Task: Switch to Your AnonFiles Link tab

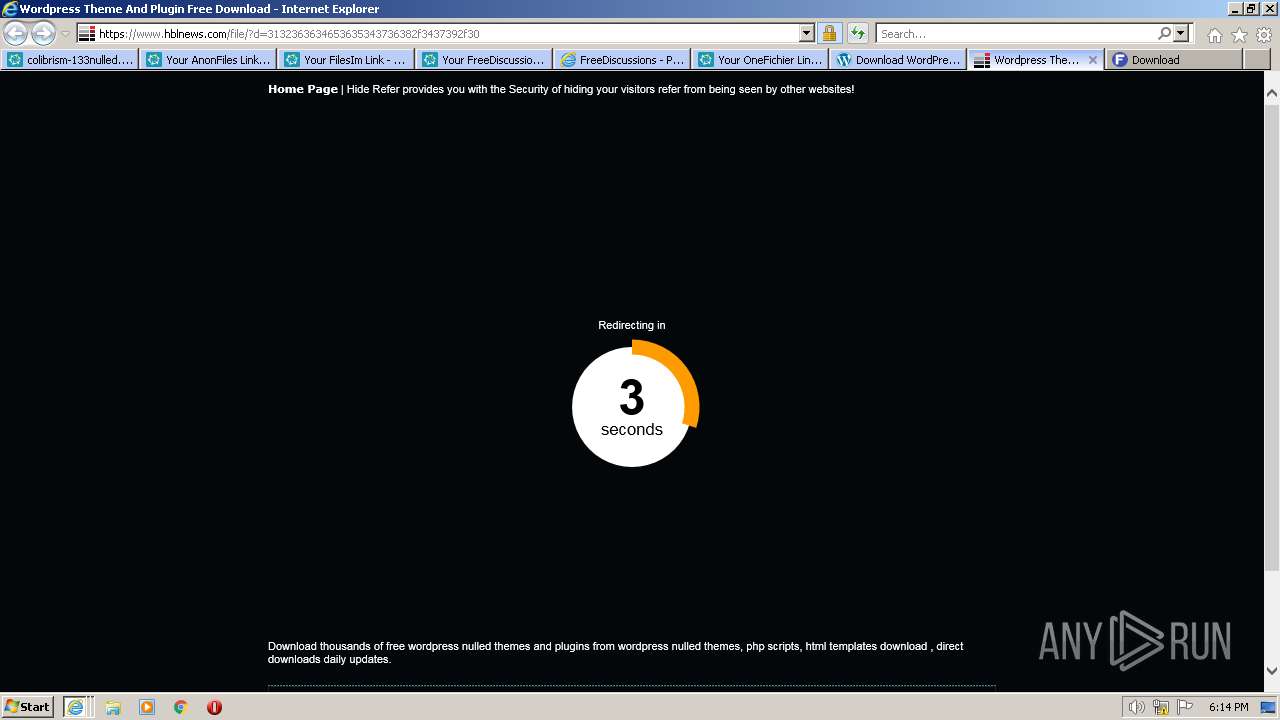Action: (x=208, y=60)
